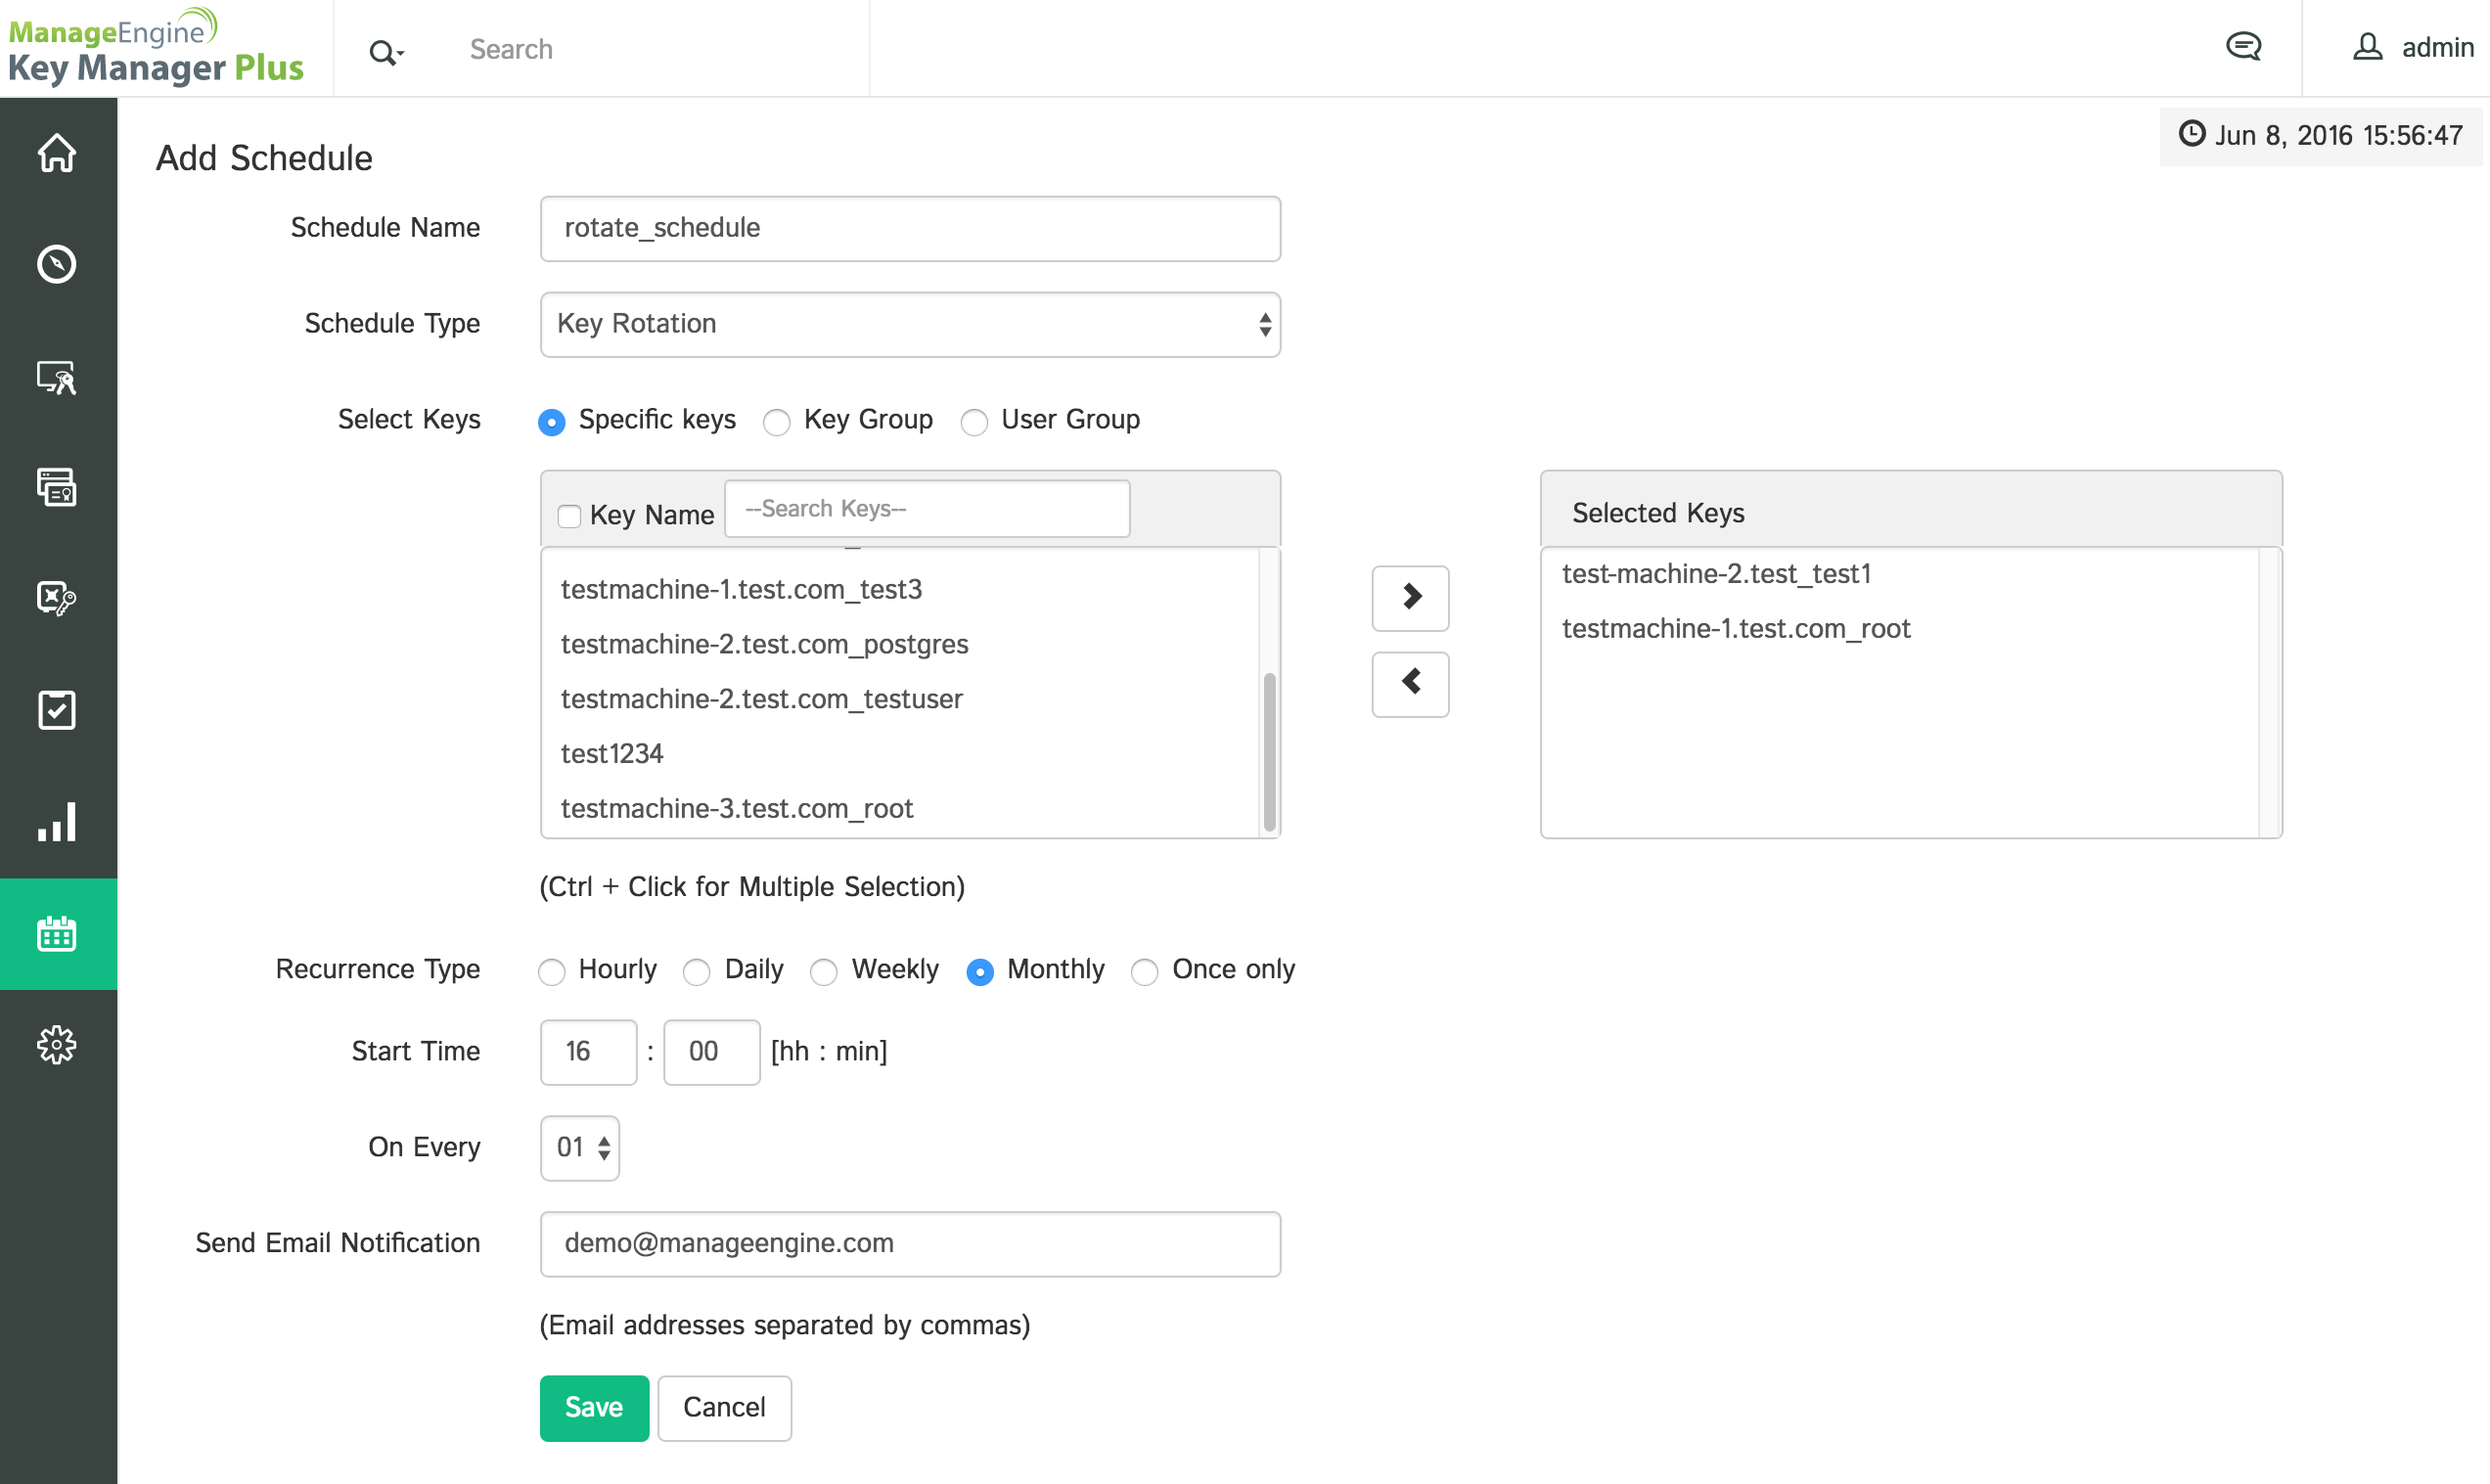
Task: Select the Key Group radio option
Action: click(777, 422)
